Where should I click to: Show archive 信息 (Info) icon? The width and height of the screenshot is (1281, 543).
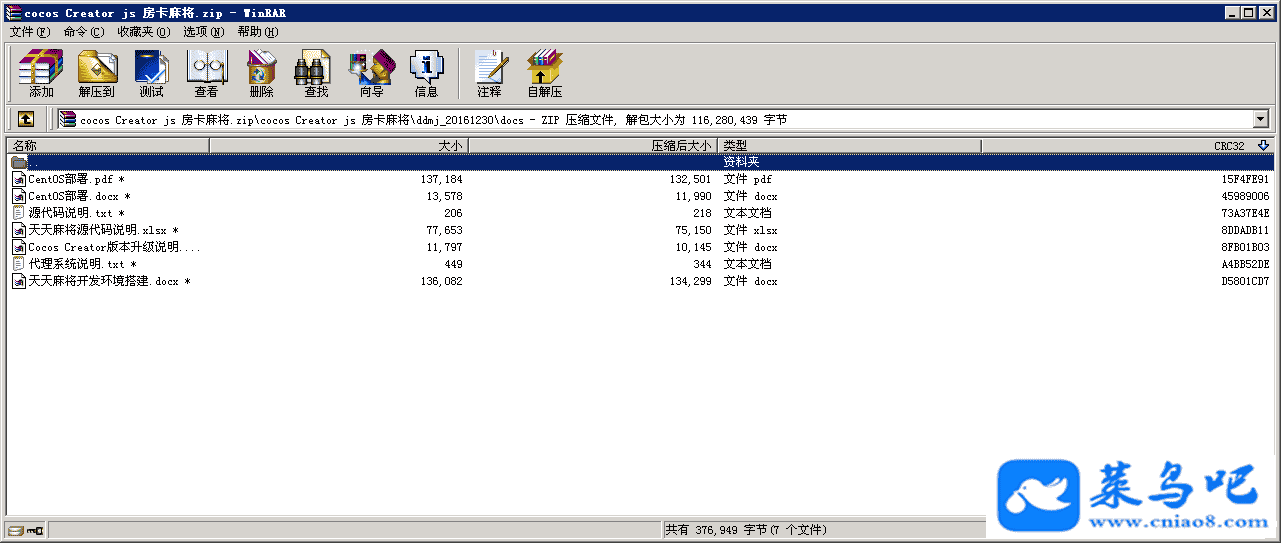click(426, 73)
